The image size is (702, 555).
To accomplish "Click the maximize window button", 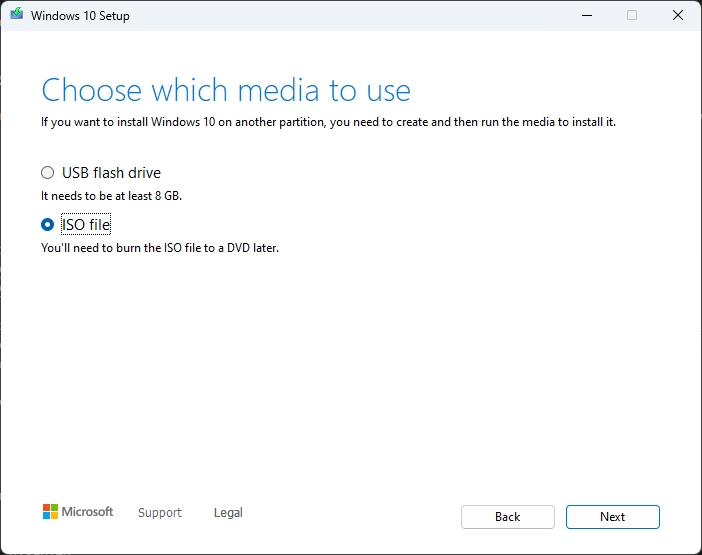I will [x=632, y=16].
